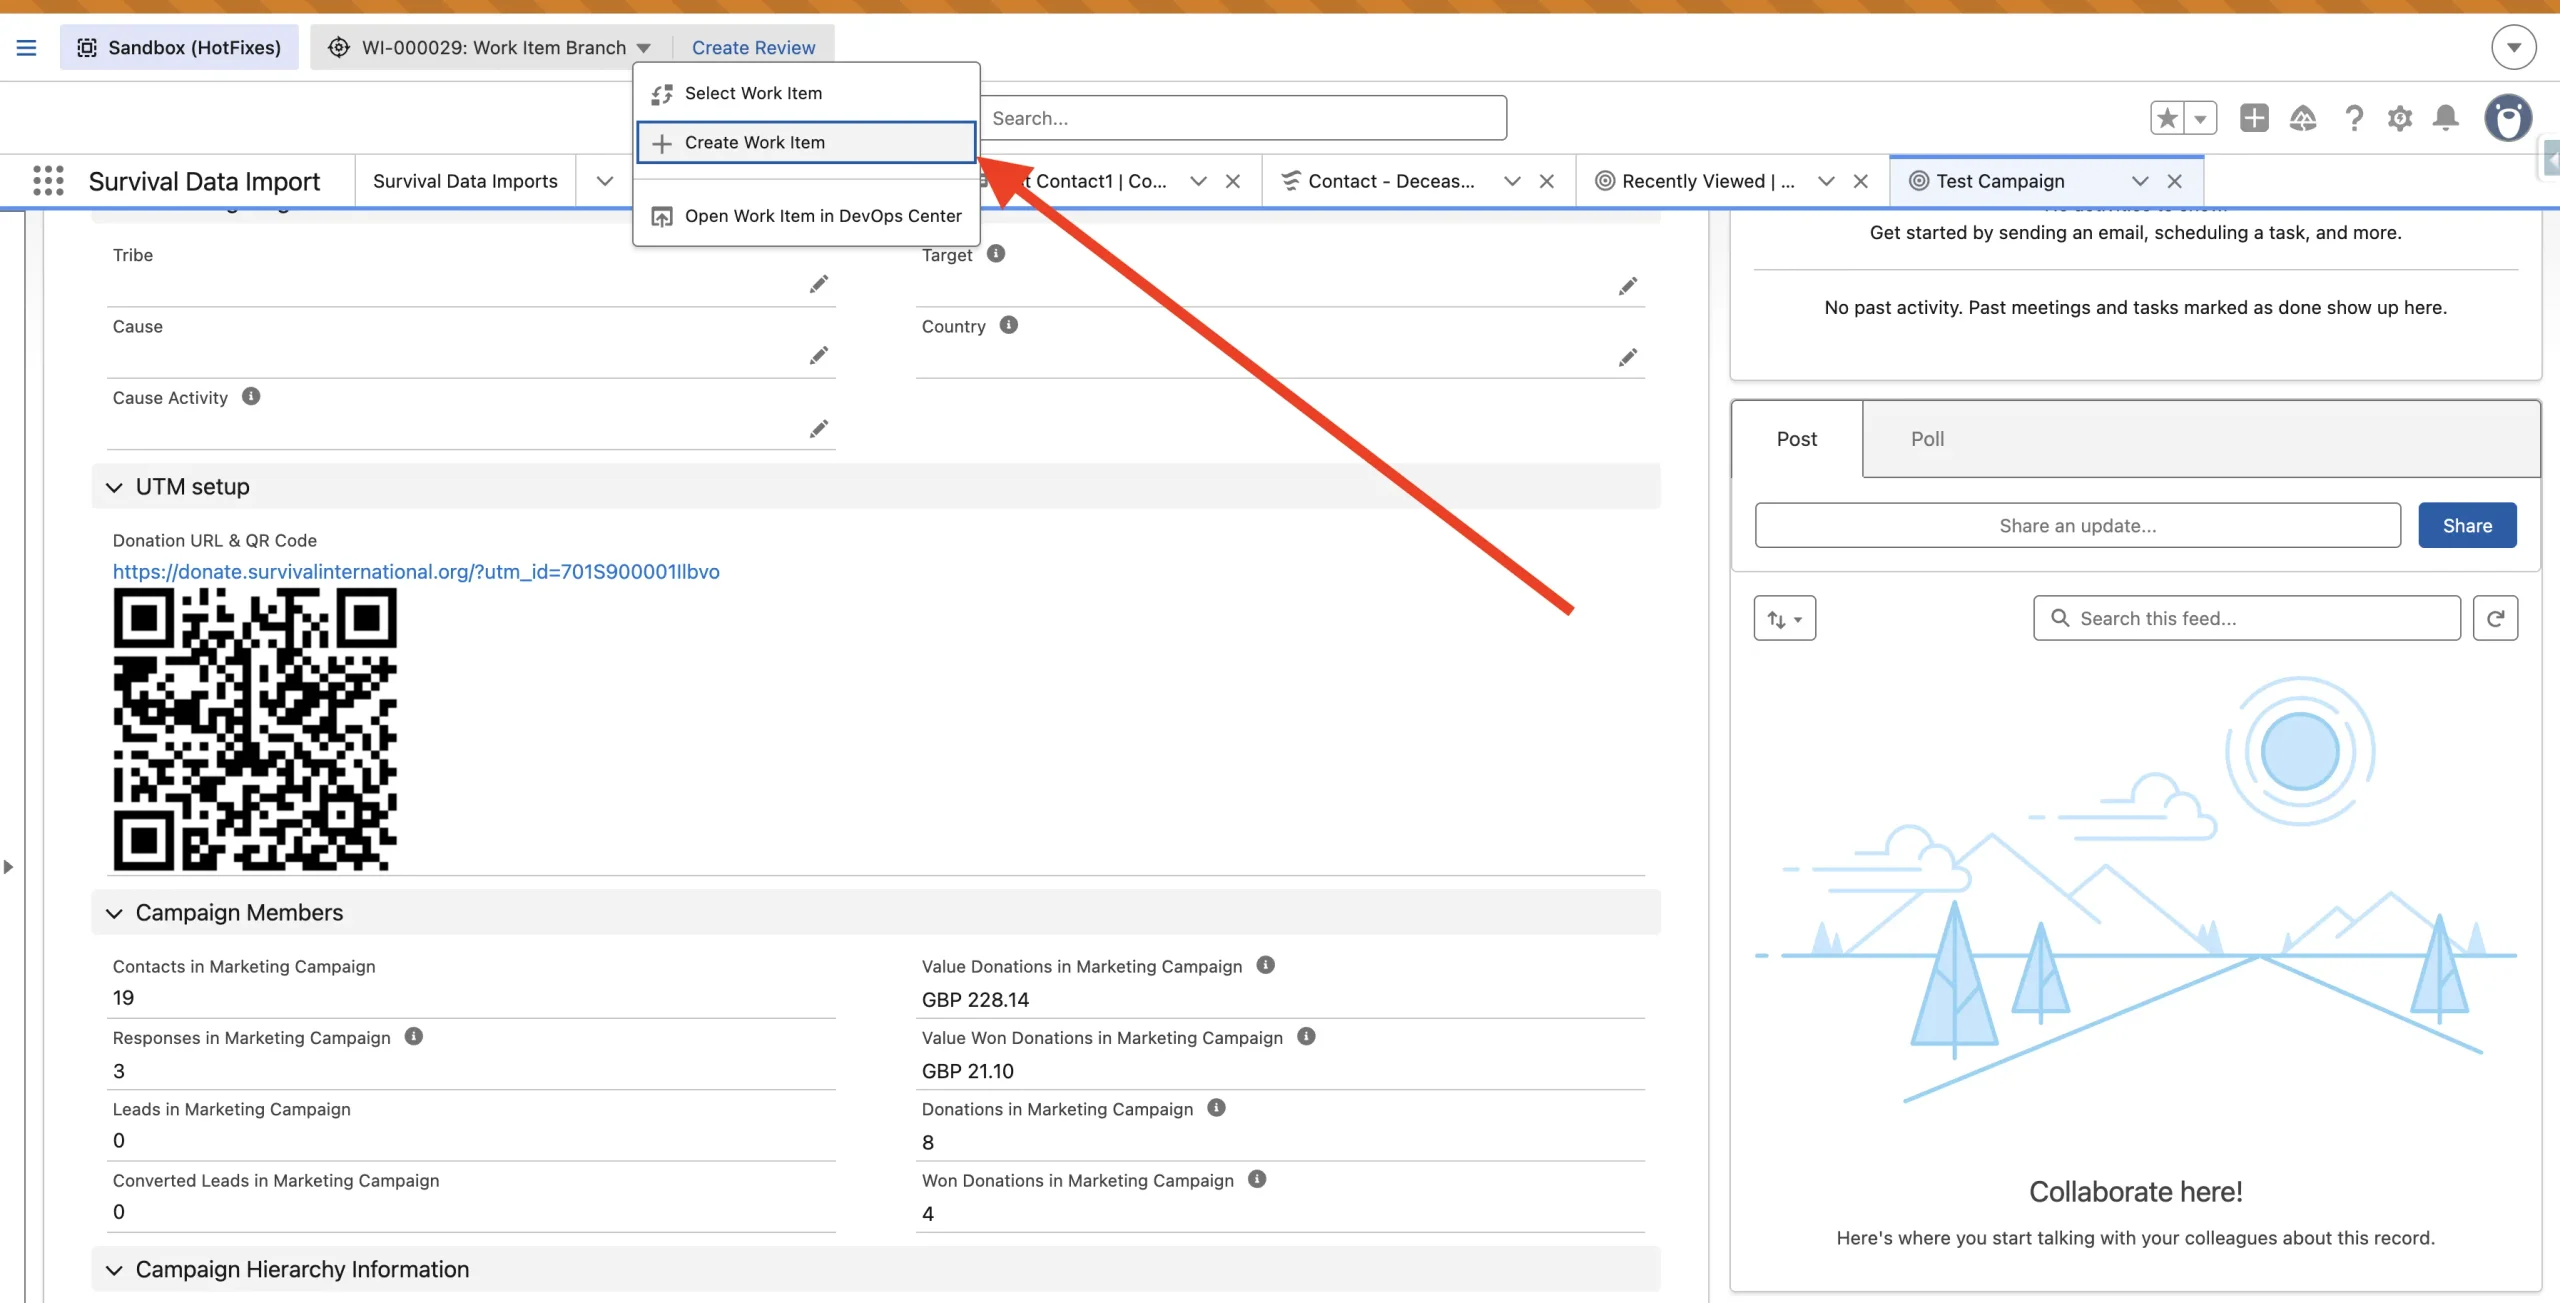Show Country field help info icon
Screen dimensions: 2560x1303
pos(1009,325)
